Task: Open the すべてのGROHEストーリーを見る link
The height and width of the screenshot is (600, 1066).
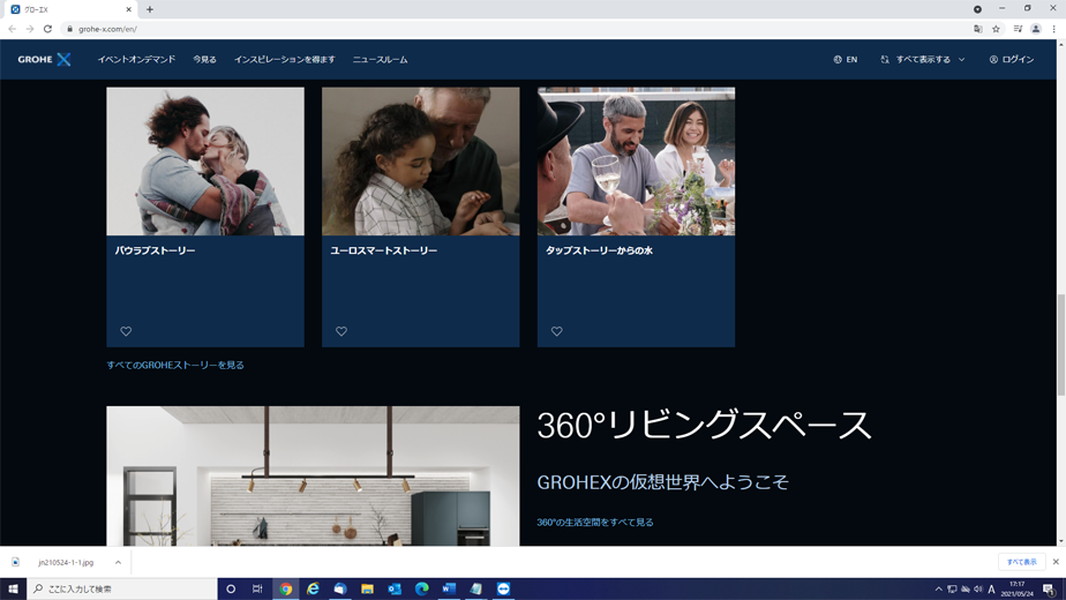Action: tap(175, 365)
